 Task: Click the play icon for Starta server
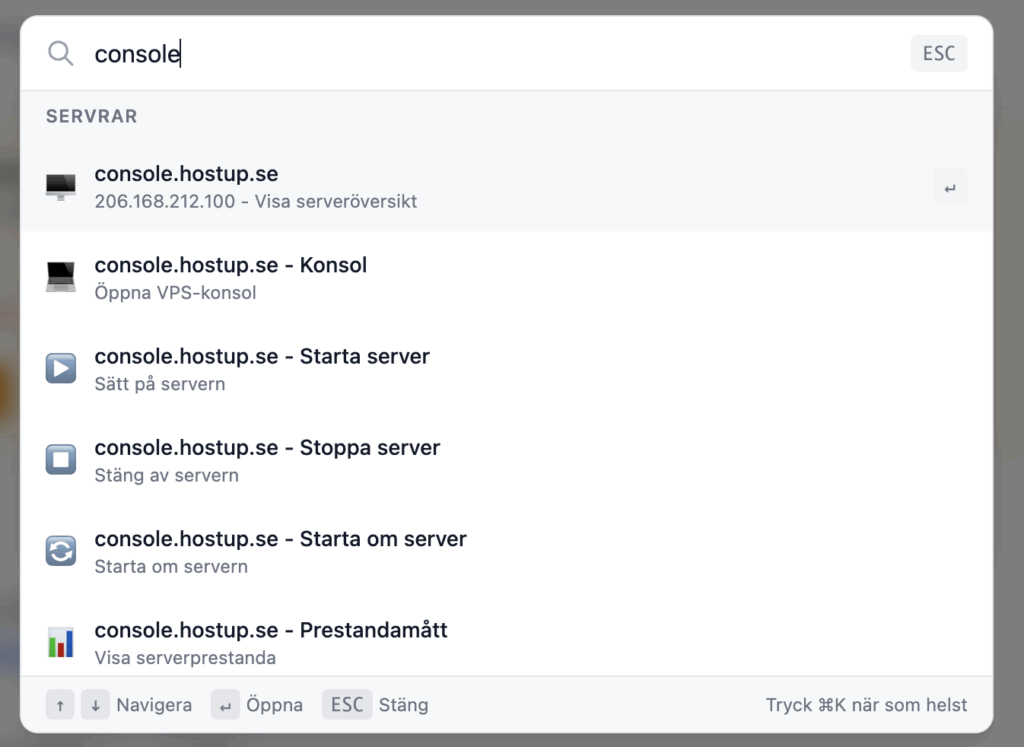[x=61, y=369]
